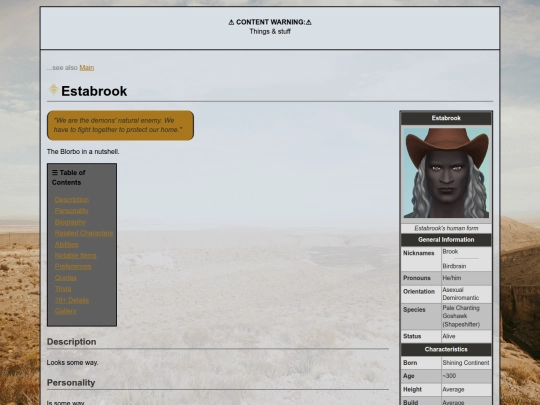This screenshot has width=540, height=405.
Task: Select the nickname 'Brook'
Action: (450, 251)
